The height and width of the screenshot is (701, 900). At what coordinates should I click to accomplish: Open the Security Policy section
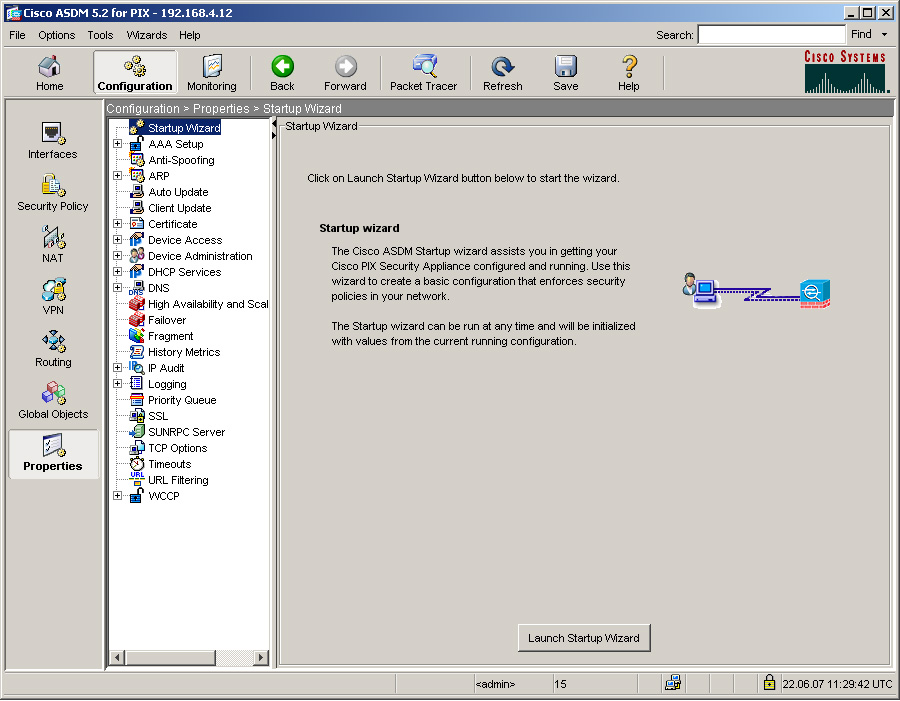[x=53, y=193]
